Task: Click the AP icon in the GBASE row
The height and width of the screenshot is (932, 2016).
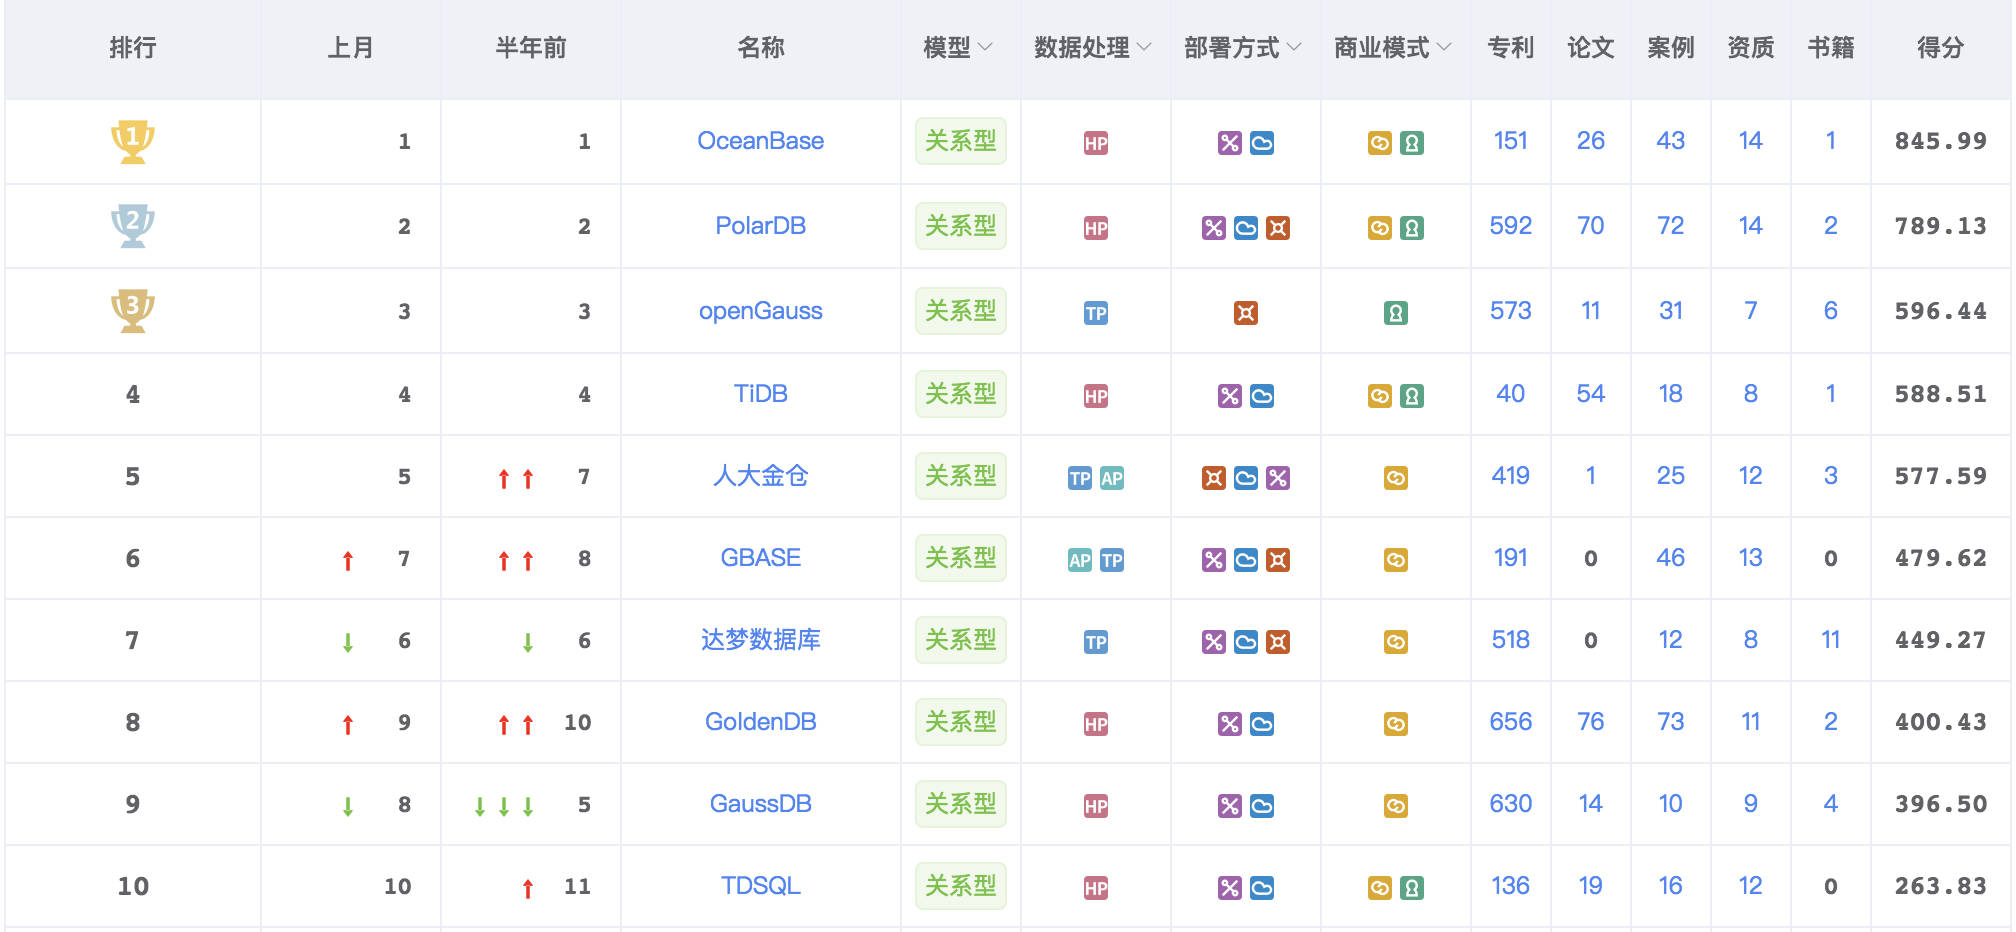Action: [1080, 560]
